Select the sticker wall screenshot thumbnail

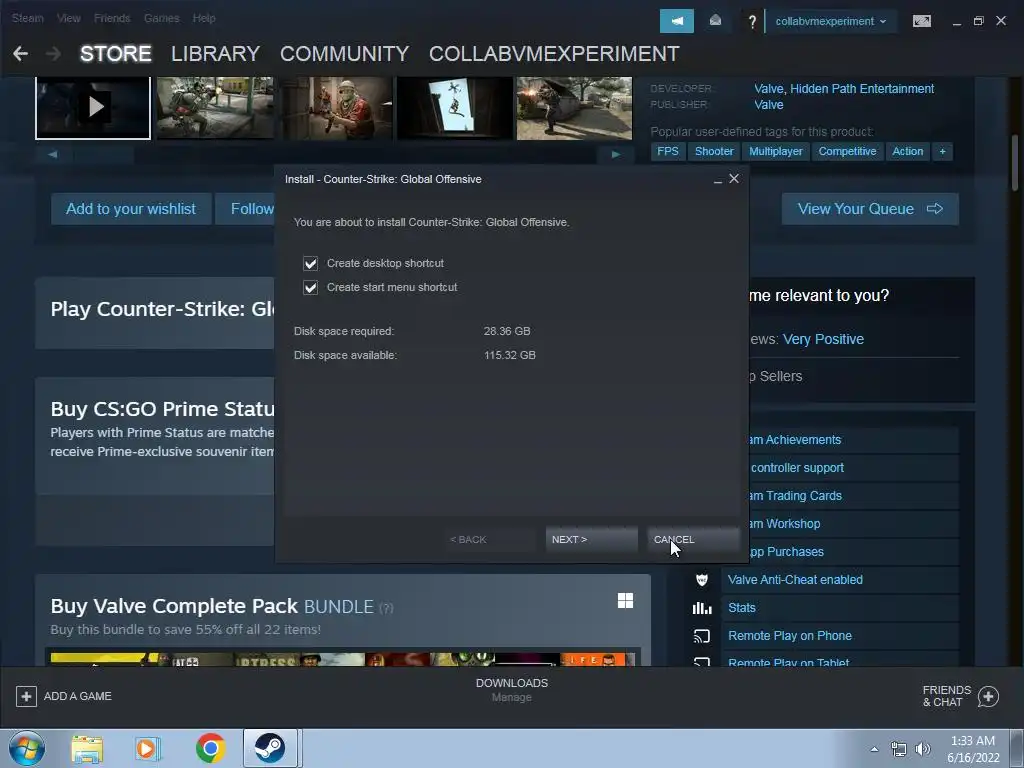[455, 108]
